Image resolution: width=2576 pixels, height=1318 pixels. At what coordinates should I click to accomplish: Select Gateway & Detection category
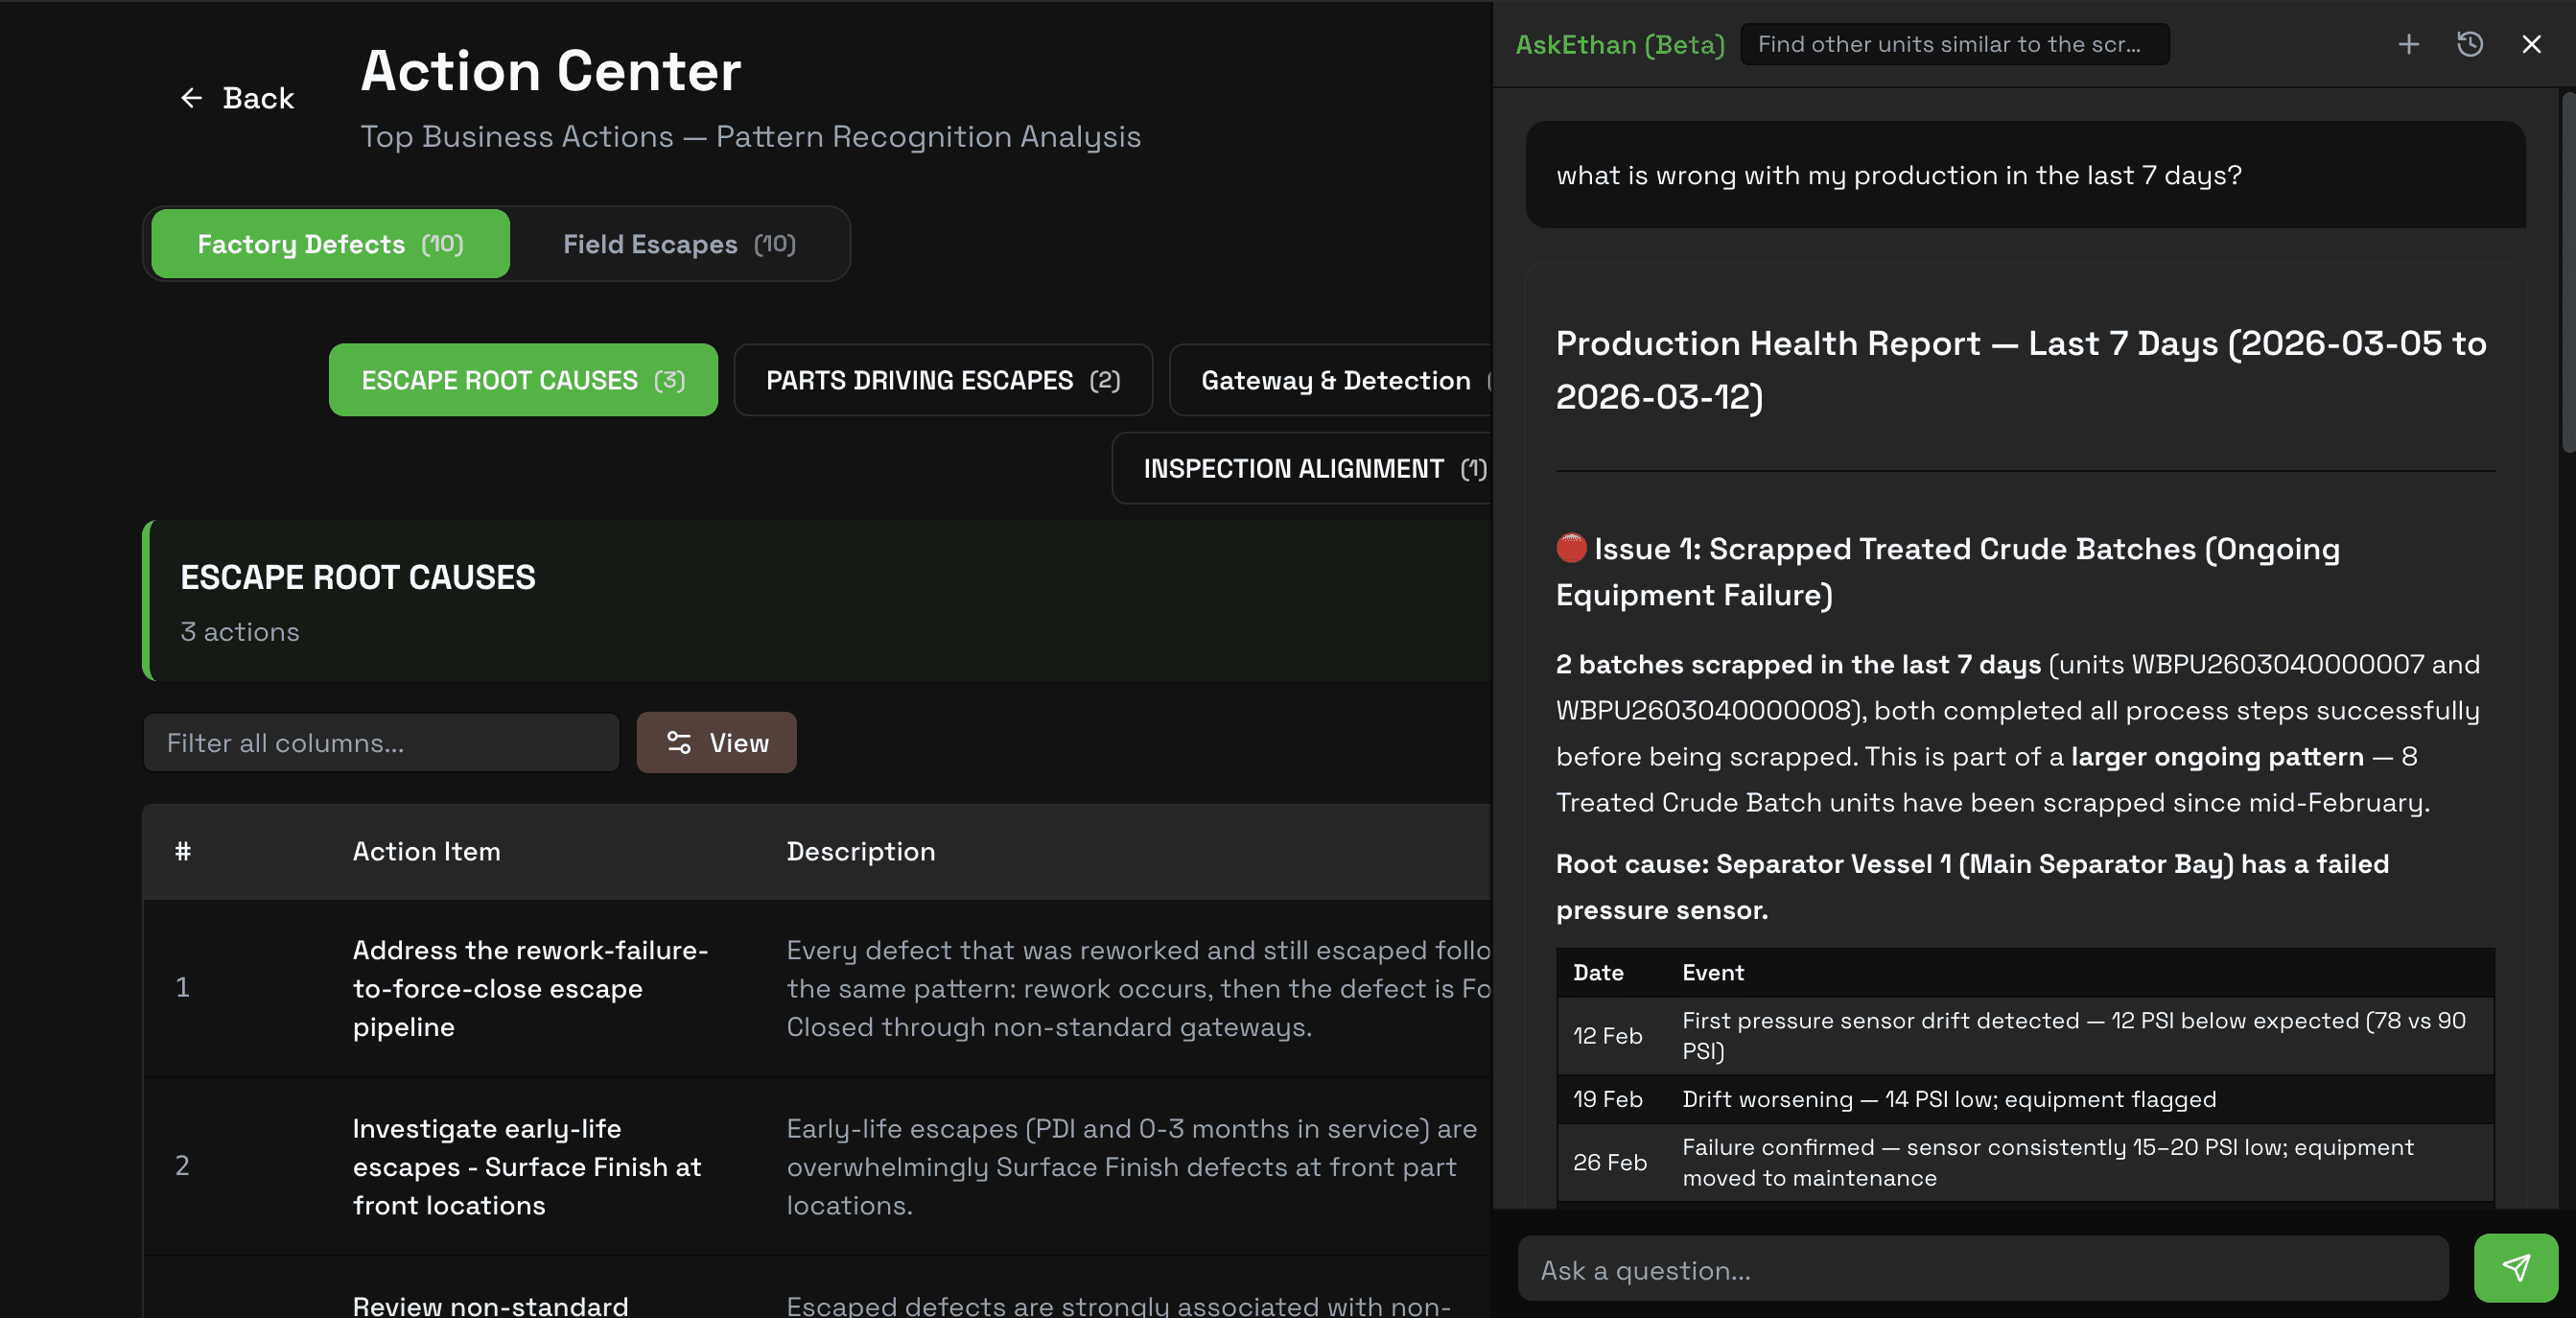[1335, 380]
